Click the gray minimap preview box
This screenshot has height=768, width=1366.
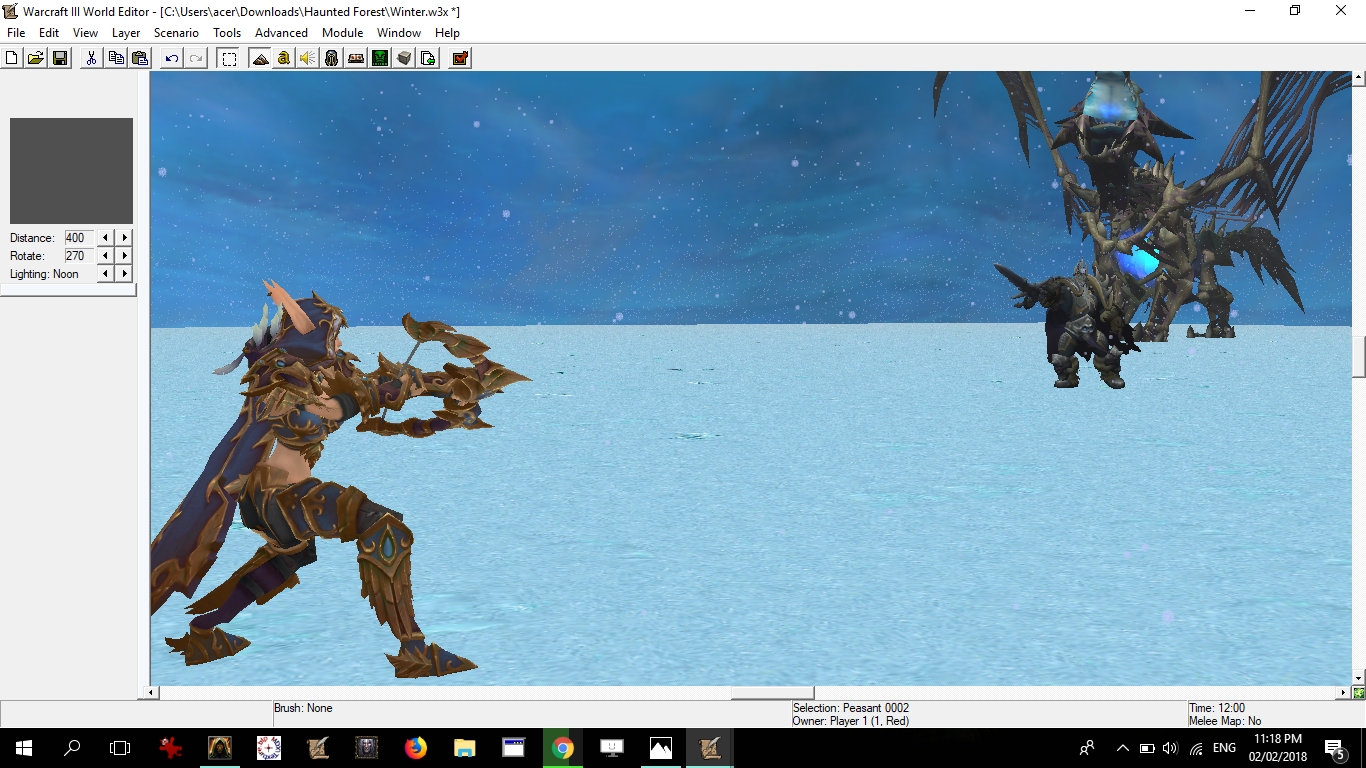click(71, 171)
